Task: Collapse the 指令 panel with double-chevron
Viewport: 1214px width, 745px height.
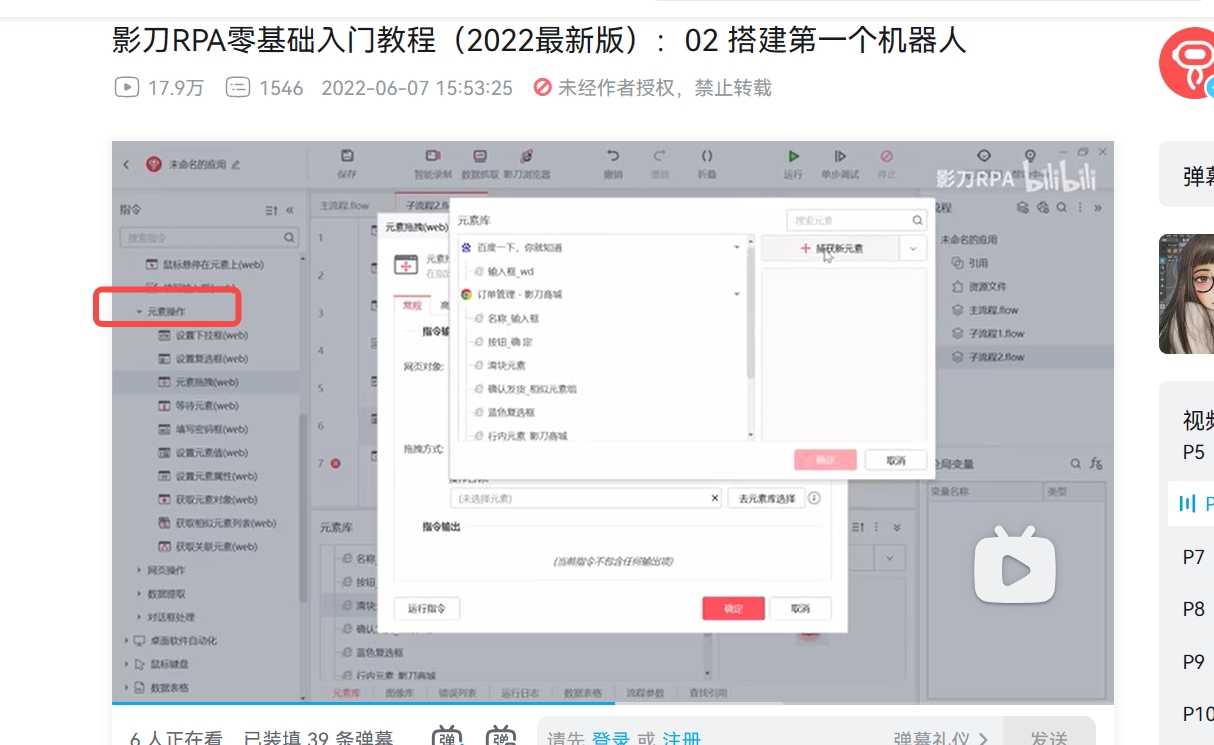Action: (290, 210)
